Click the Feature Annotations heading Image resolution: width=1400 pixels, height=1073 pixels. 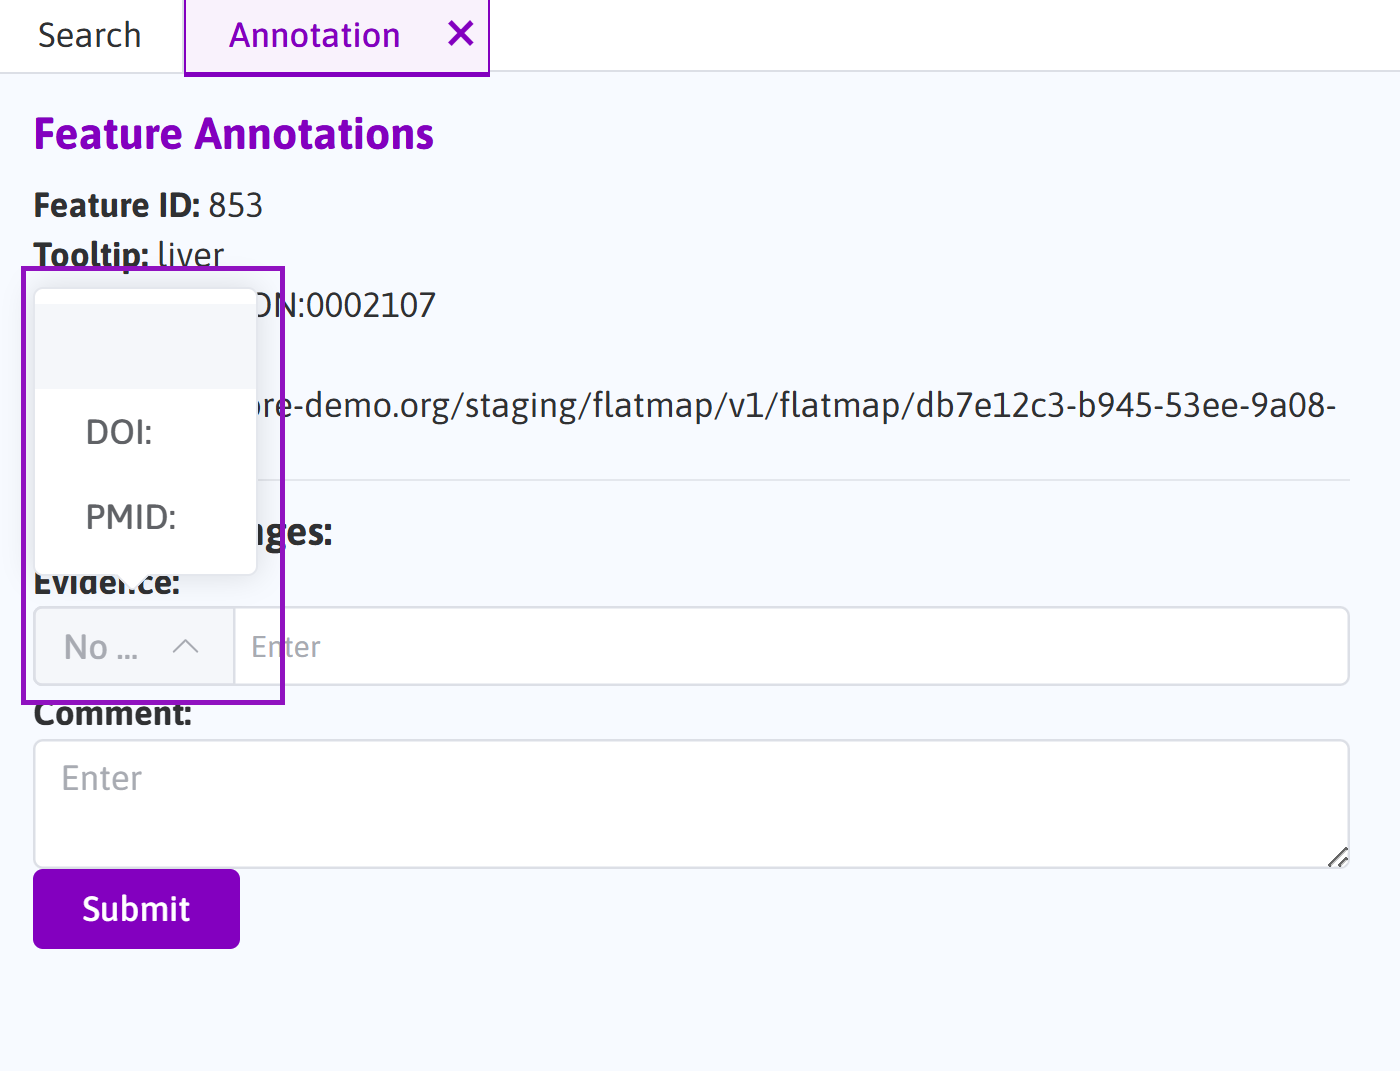(x=234, y=134)
